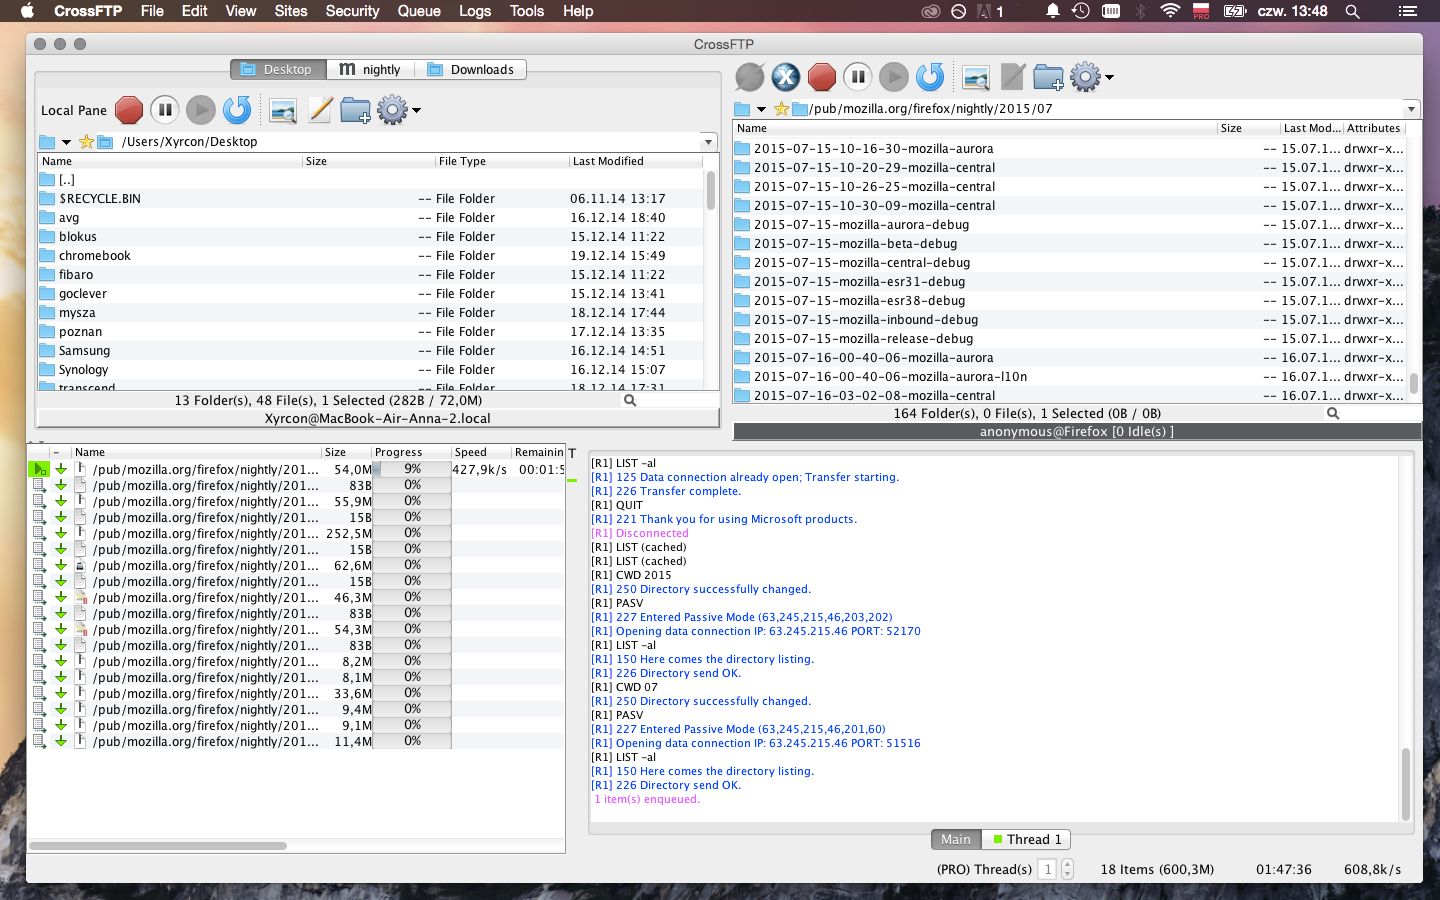Sort the queue by Progress column

pos(410,452)
